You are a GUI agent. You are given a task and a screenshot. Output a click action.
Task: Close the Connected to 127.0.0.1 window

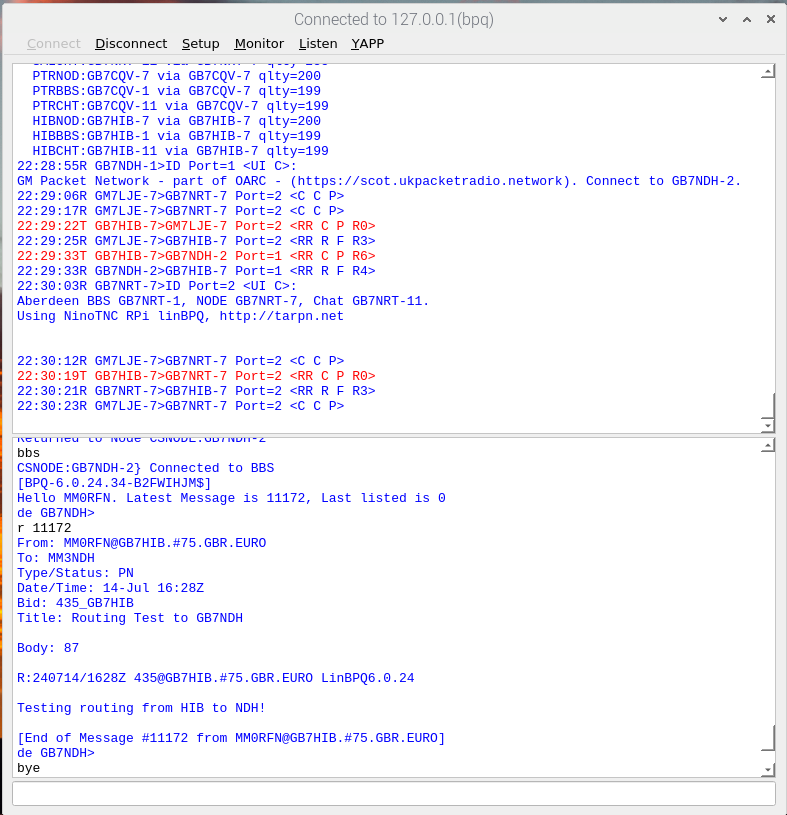(x=767, y=19)
